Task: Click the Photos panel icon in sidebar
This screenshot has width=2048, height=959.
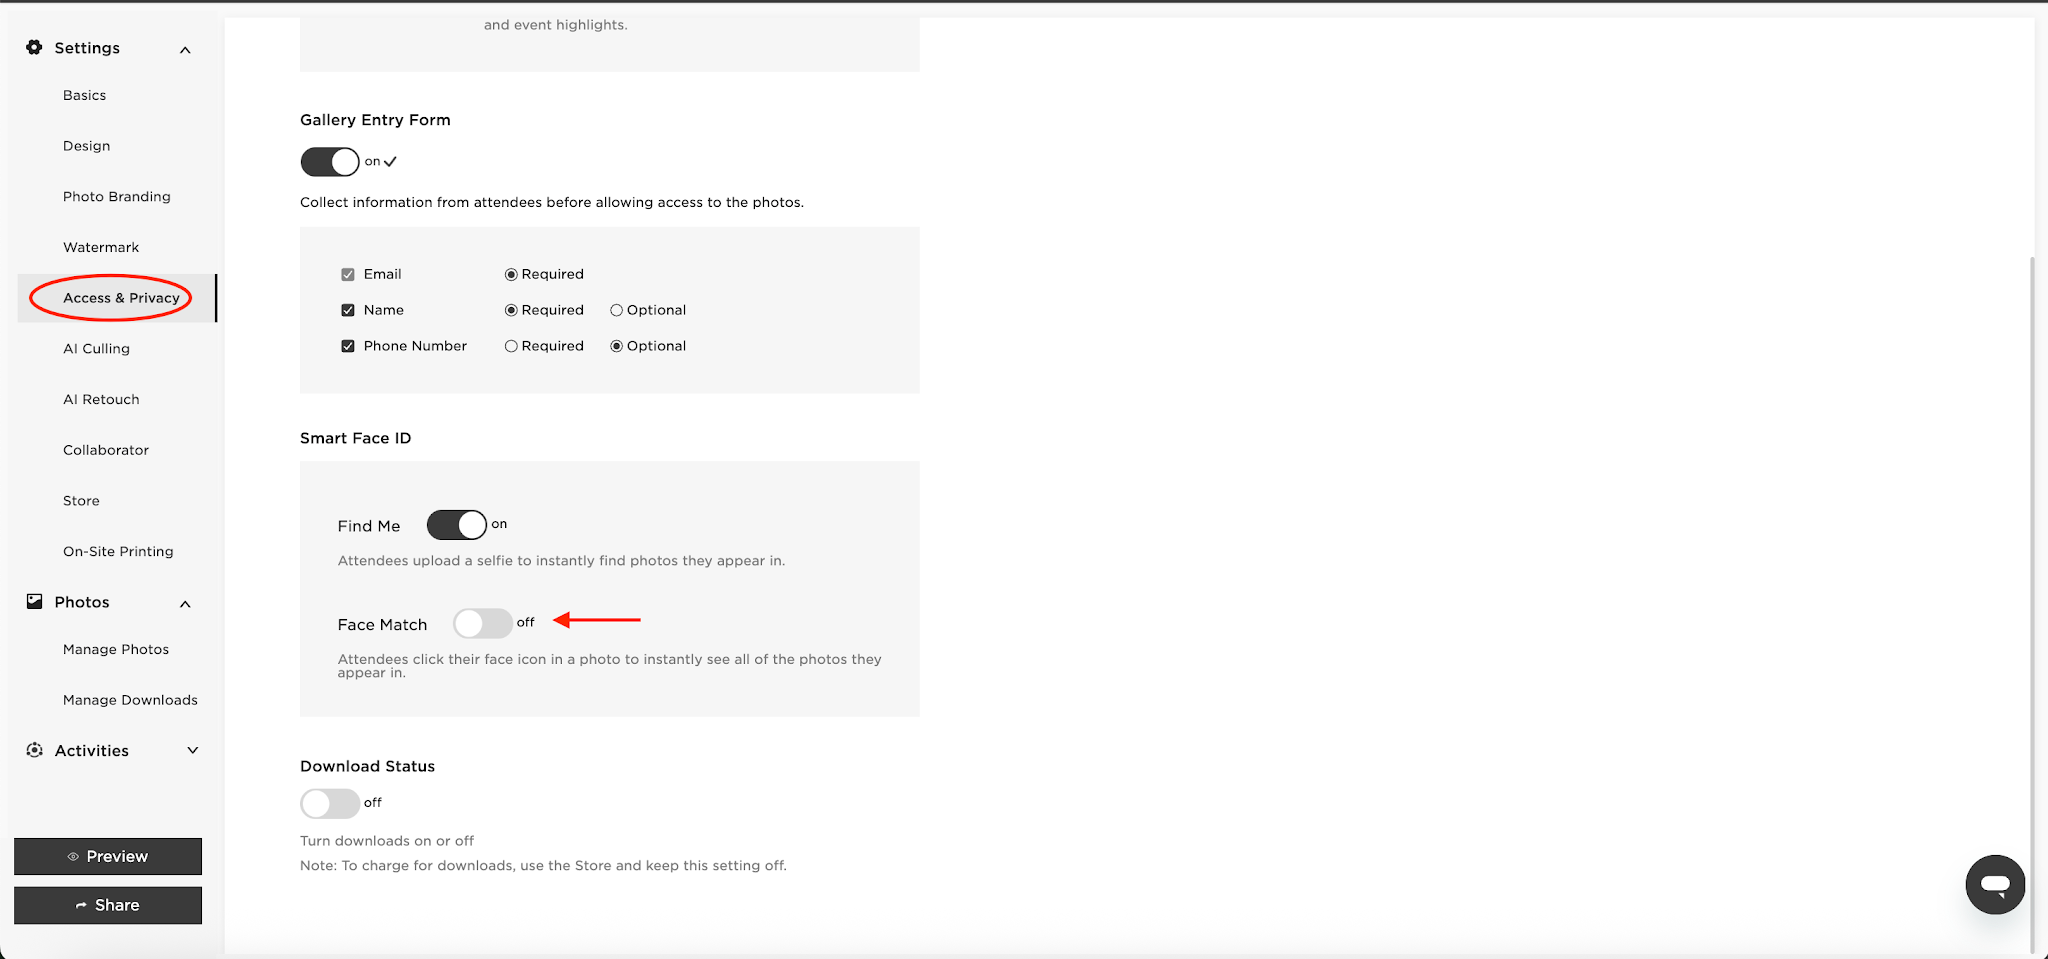Action: pyautogui.click(x=35, y=600)
